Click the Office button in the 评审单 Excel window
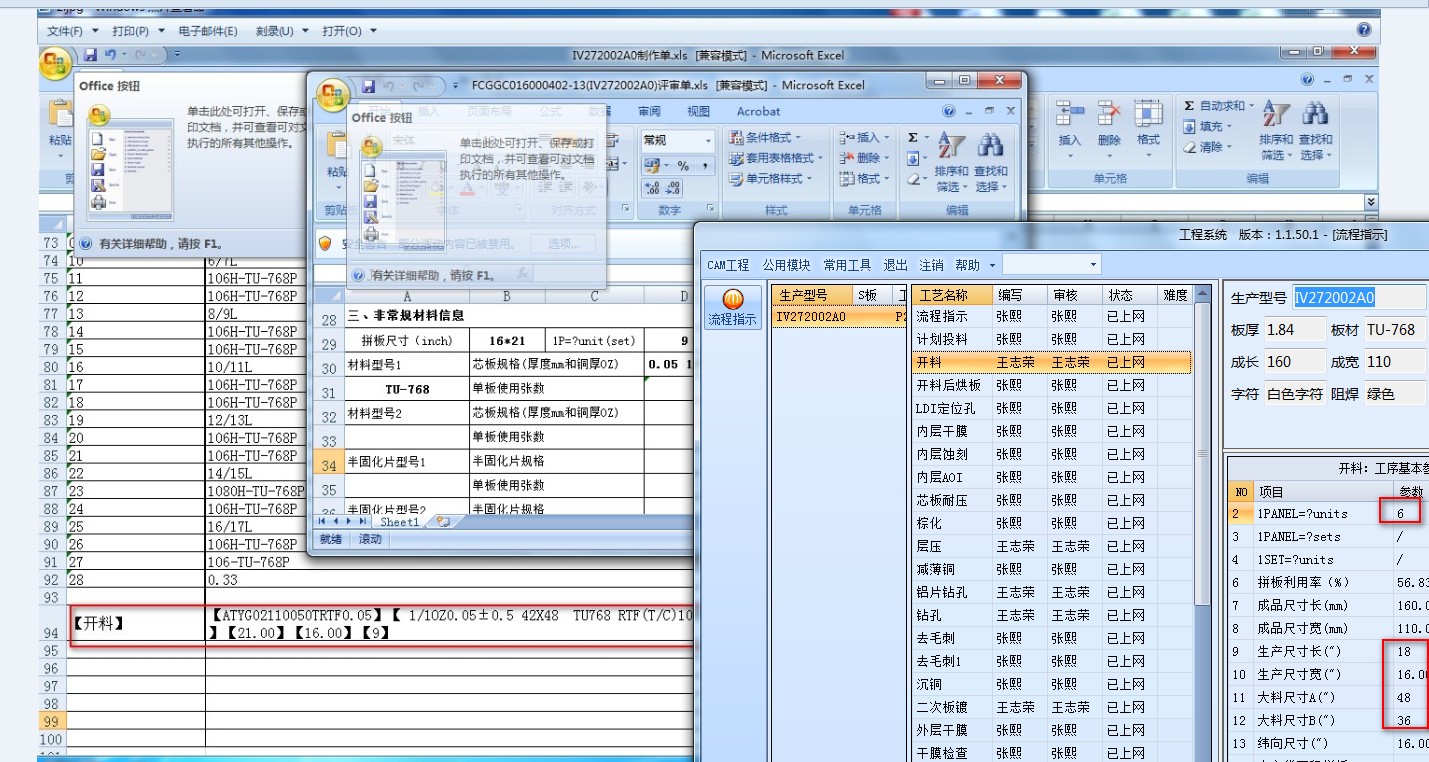 (332, 96)
